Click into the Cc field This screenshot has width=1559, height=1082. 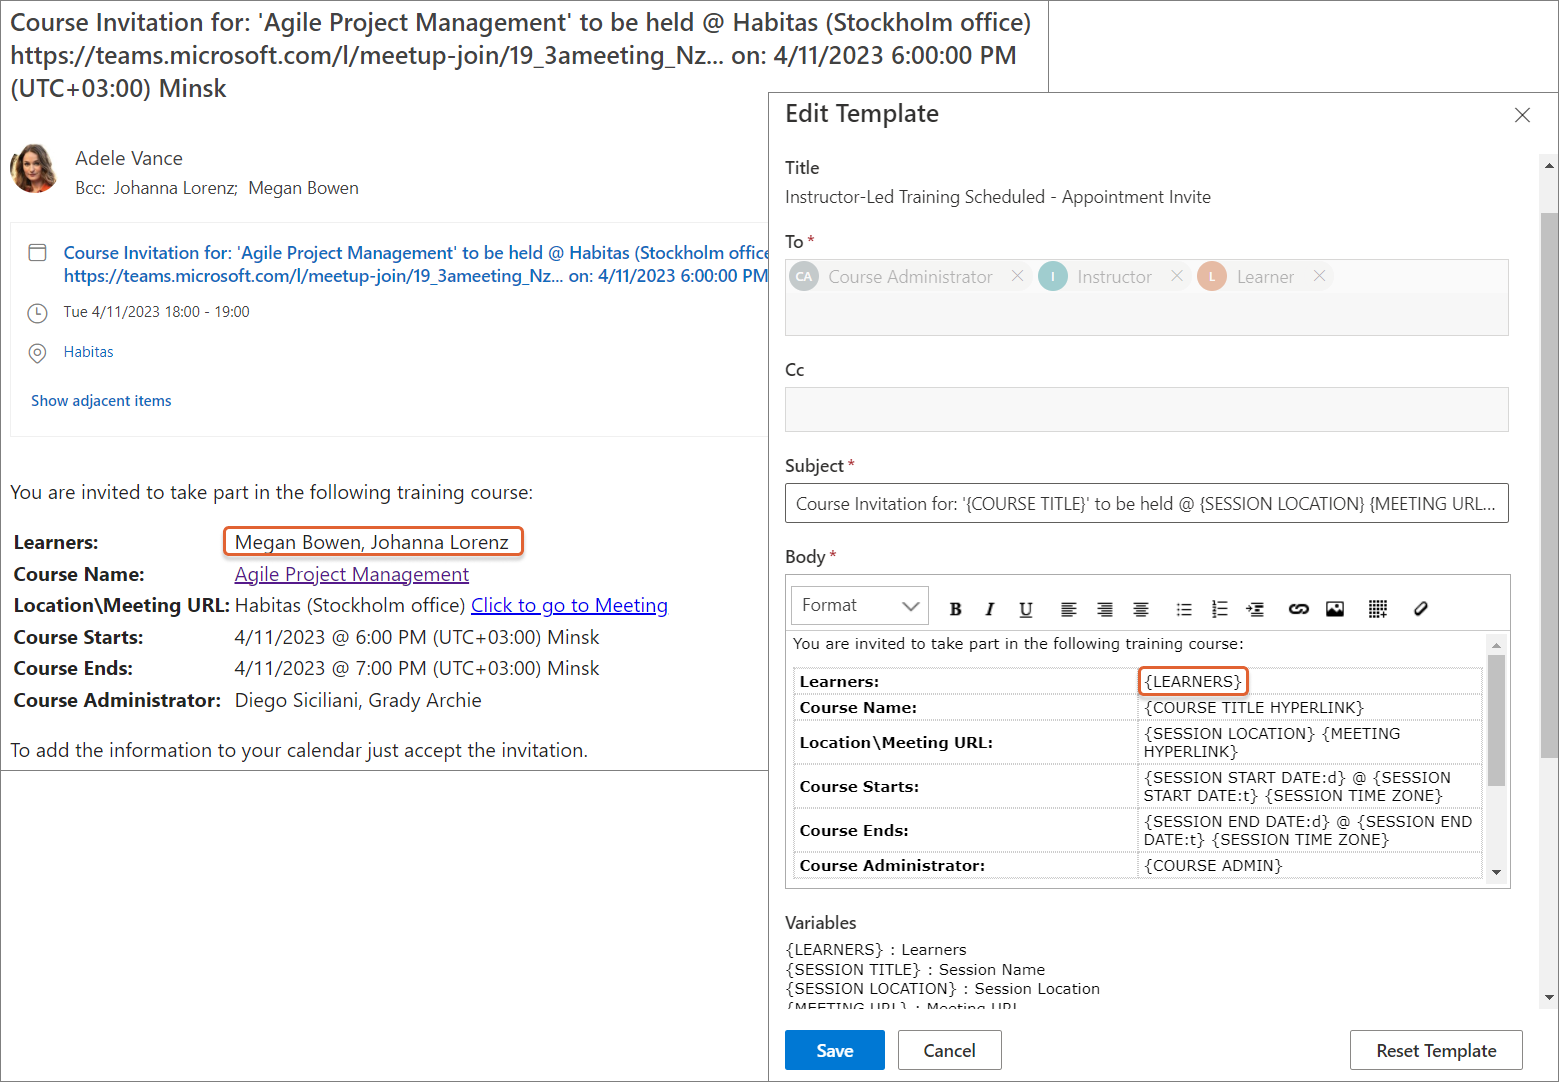click(x=1146, y=410)
